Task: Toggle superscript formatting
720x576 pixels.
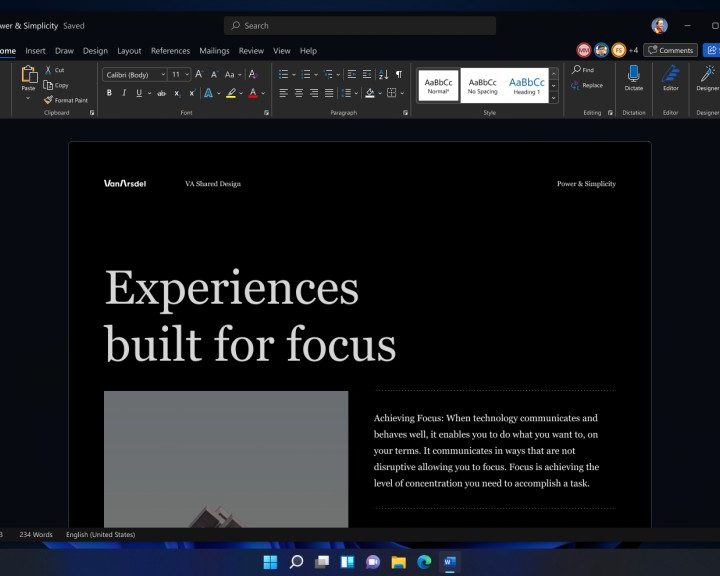Action: click(x=192, y=93)
